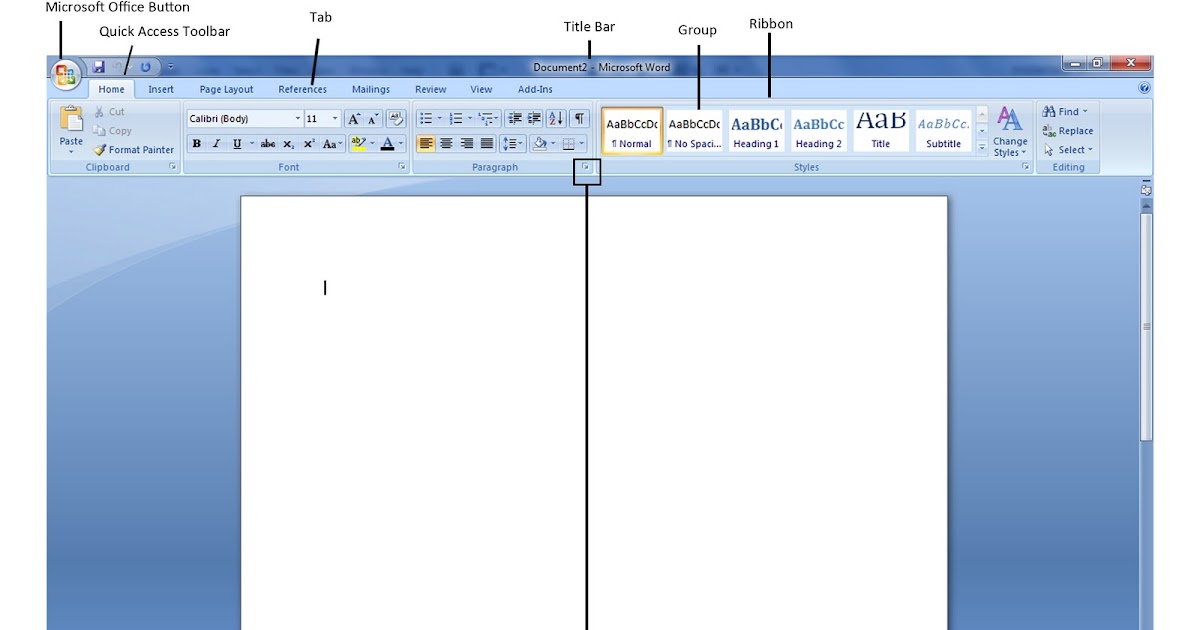The height and width of the screenshot is (630, 1200).
Task: Click the Sort A-Z icon
Action: pos(557,118)
